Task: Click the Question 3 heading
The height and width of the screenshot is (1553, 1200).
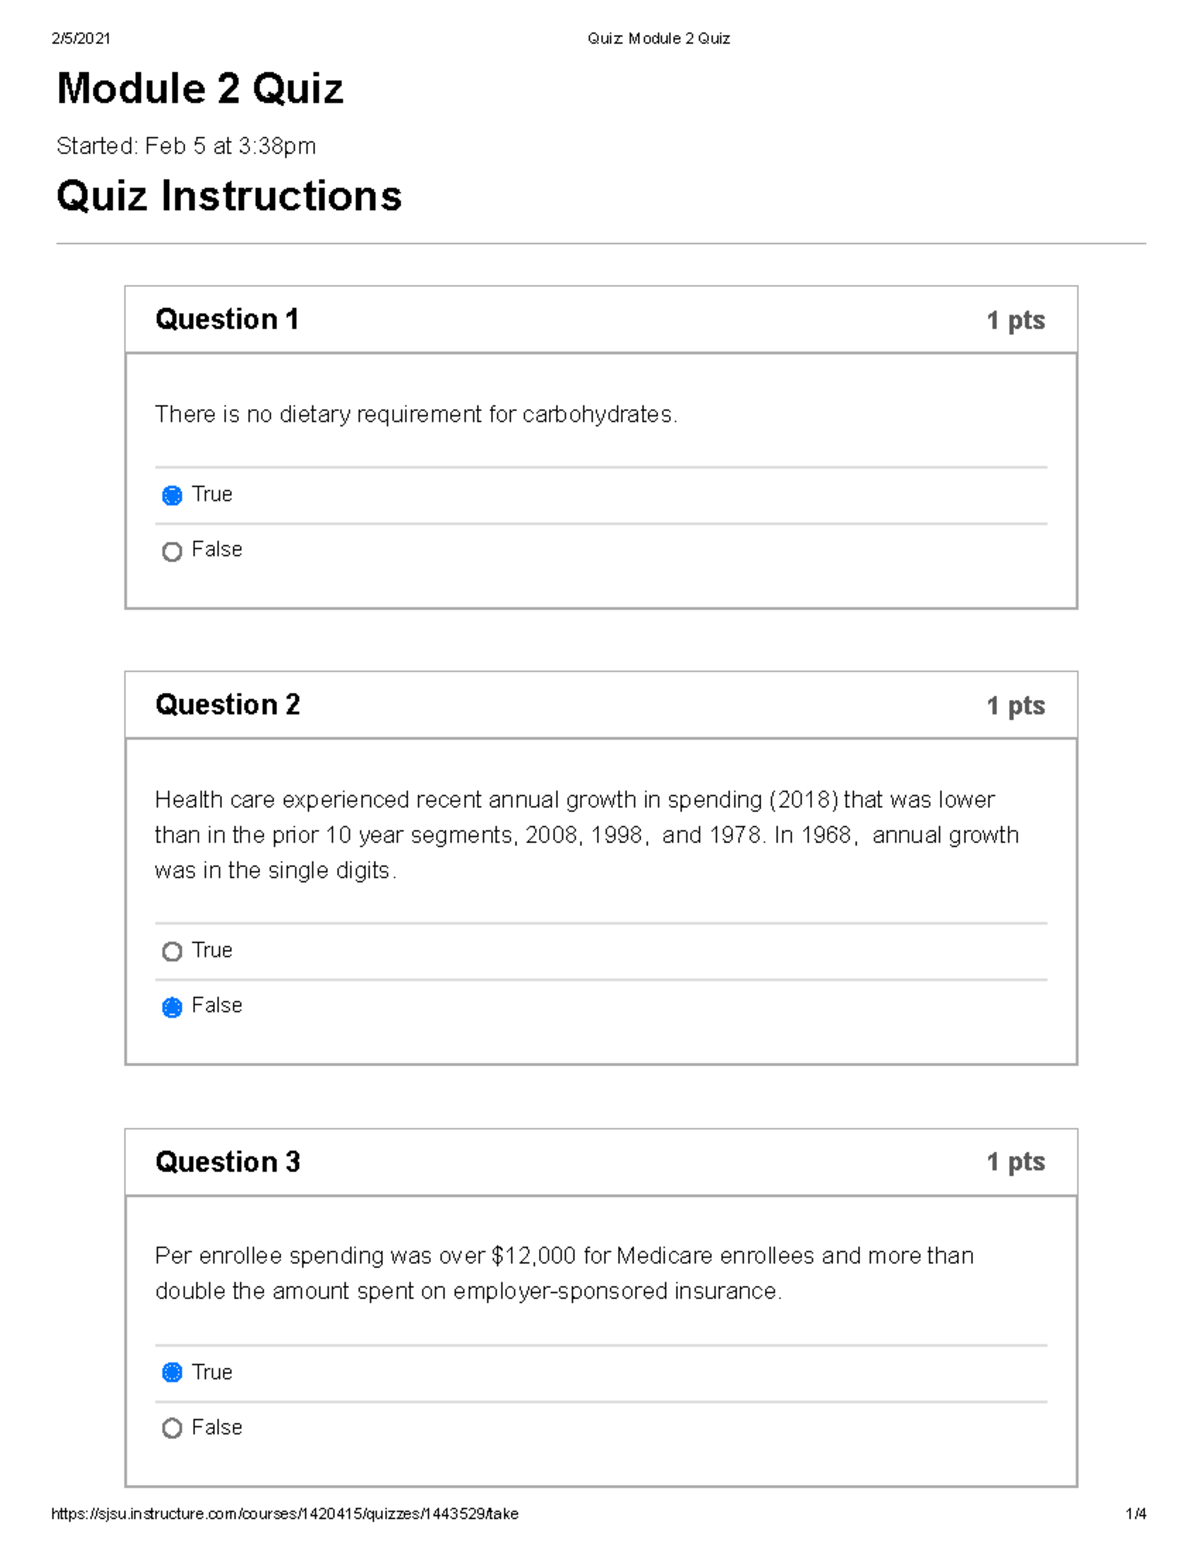Action: [x=227, y=1162]
